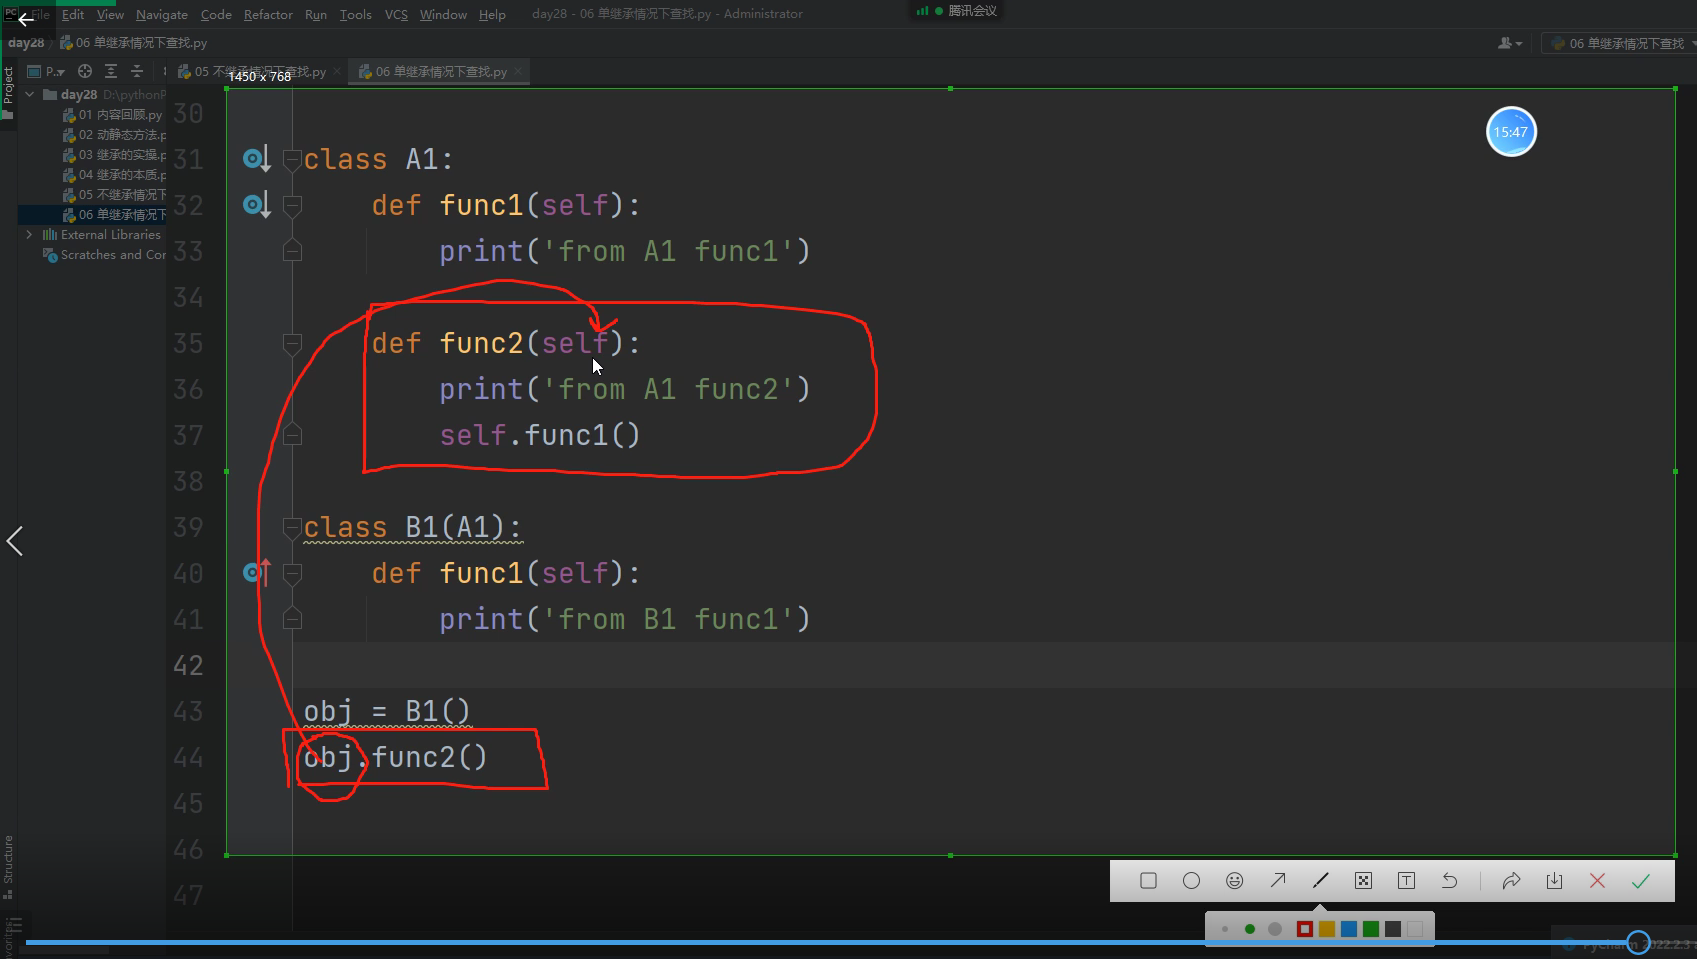
Task: Open the emoji sticker tool
Action: coord(1235,881)
